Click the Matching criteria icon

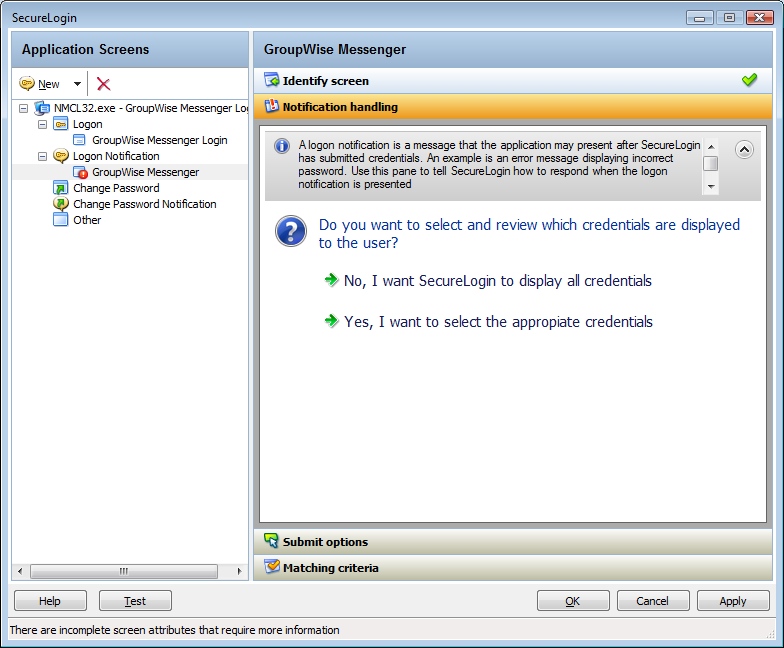click(x=272, y=566)
